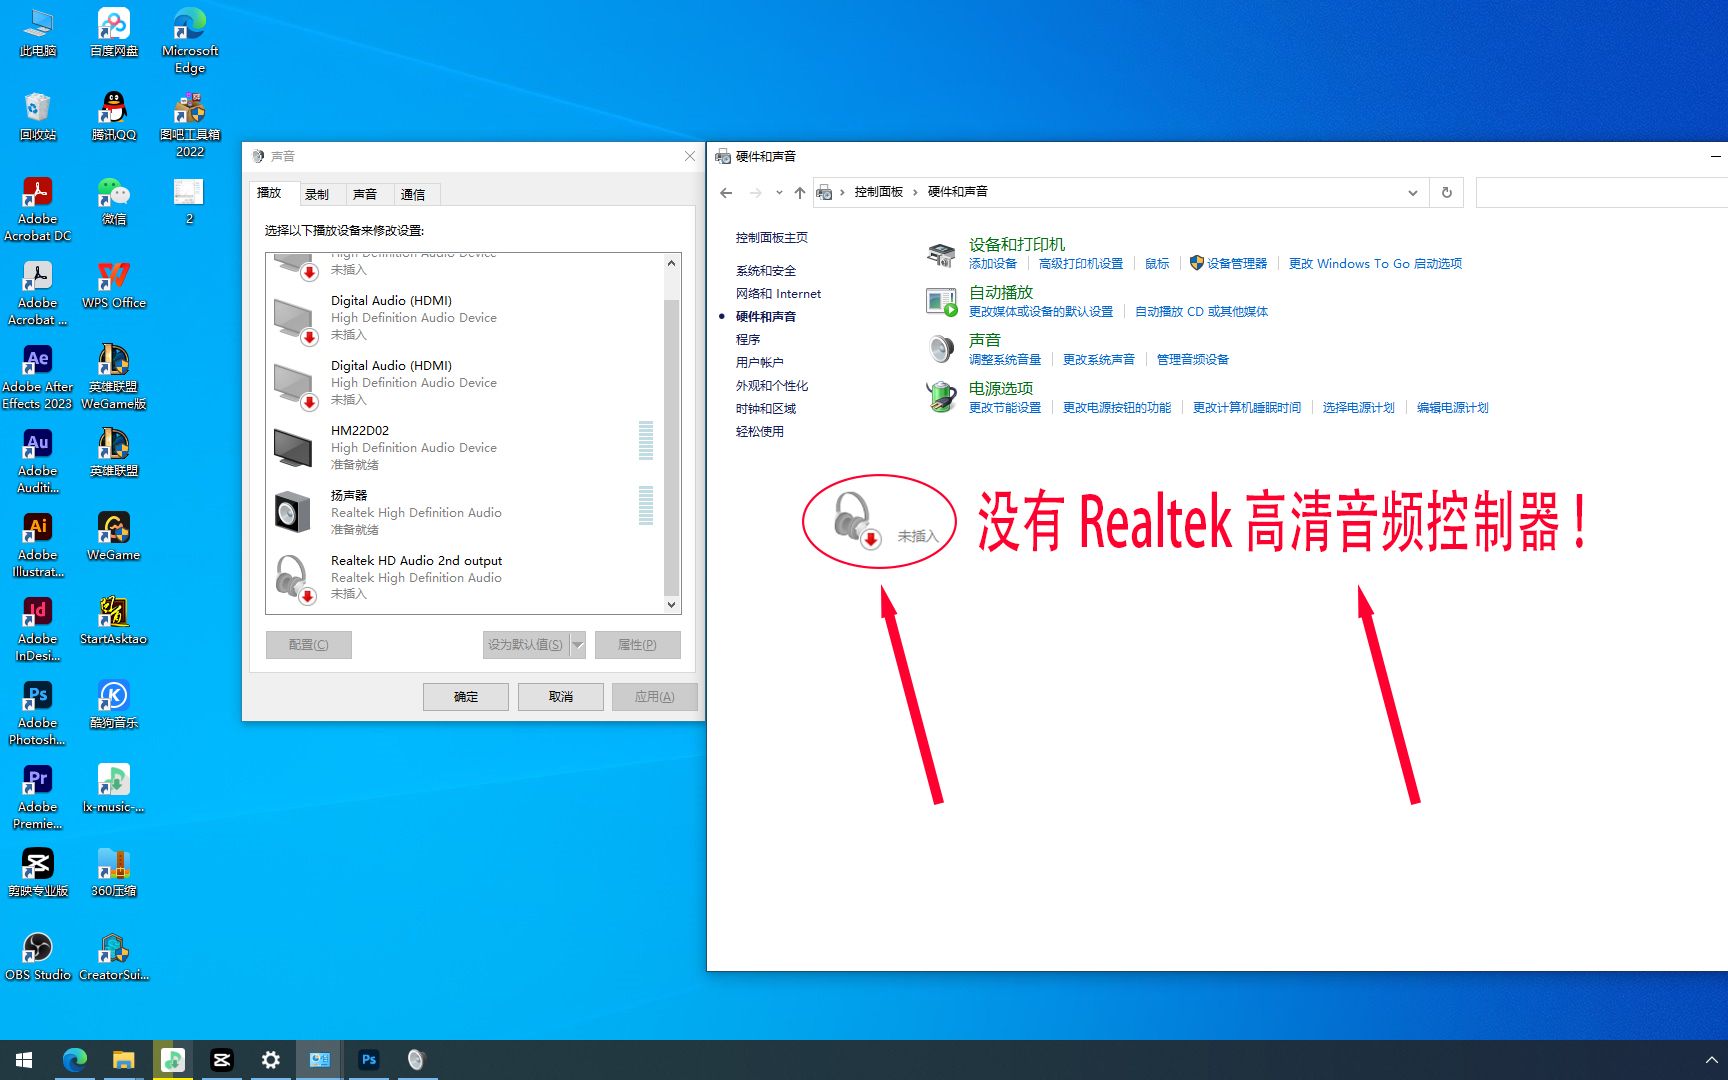This screenshot has width=1728, height=1080.
Task: Select the WeGame desktop icon
Action: click(114, 536)
